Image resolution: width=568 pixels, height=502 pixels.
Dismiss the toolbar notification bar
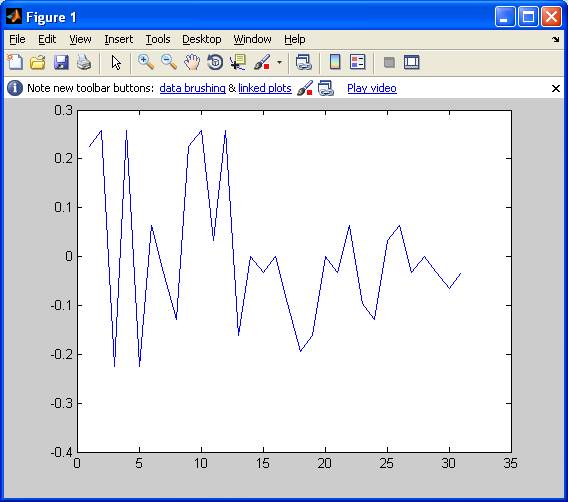pyautogui.click(x=556, y=88)
